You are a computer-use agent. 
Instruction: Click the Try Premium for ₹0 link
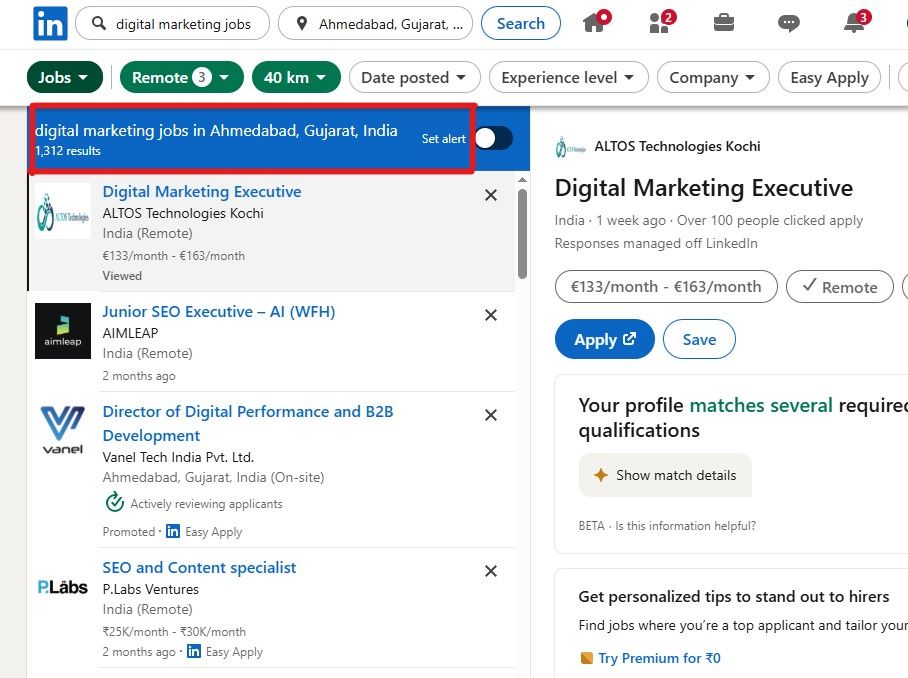(659, 658)
